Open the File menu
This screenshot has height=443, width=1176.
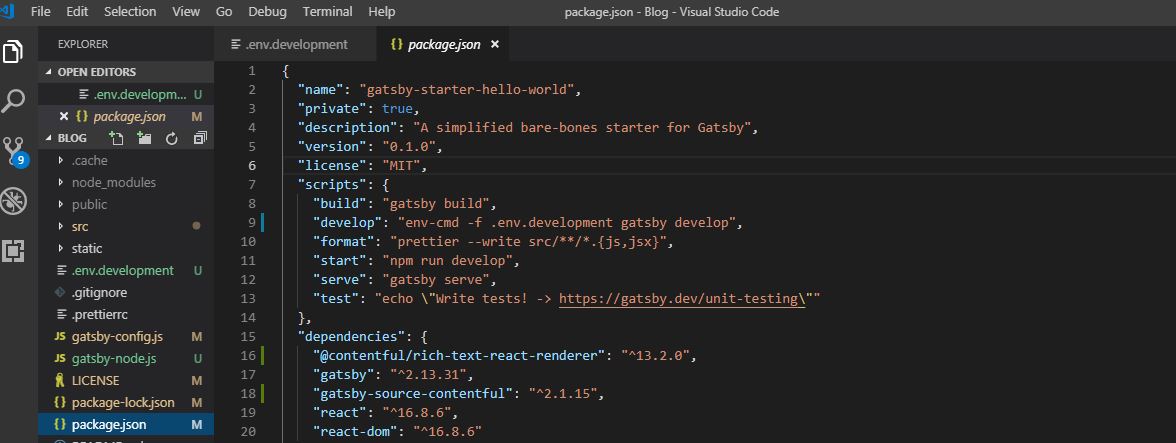(41, 11)
